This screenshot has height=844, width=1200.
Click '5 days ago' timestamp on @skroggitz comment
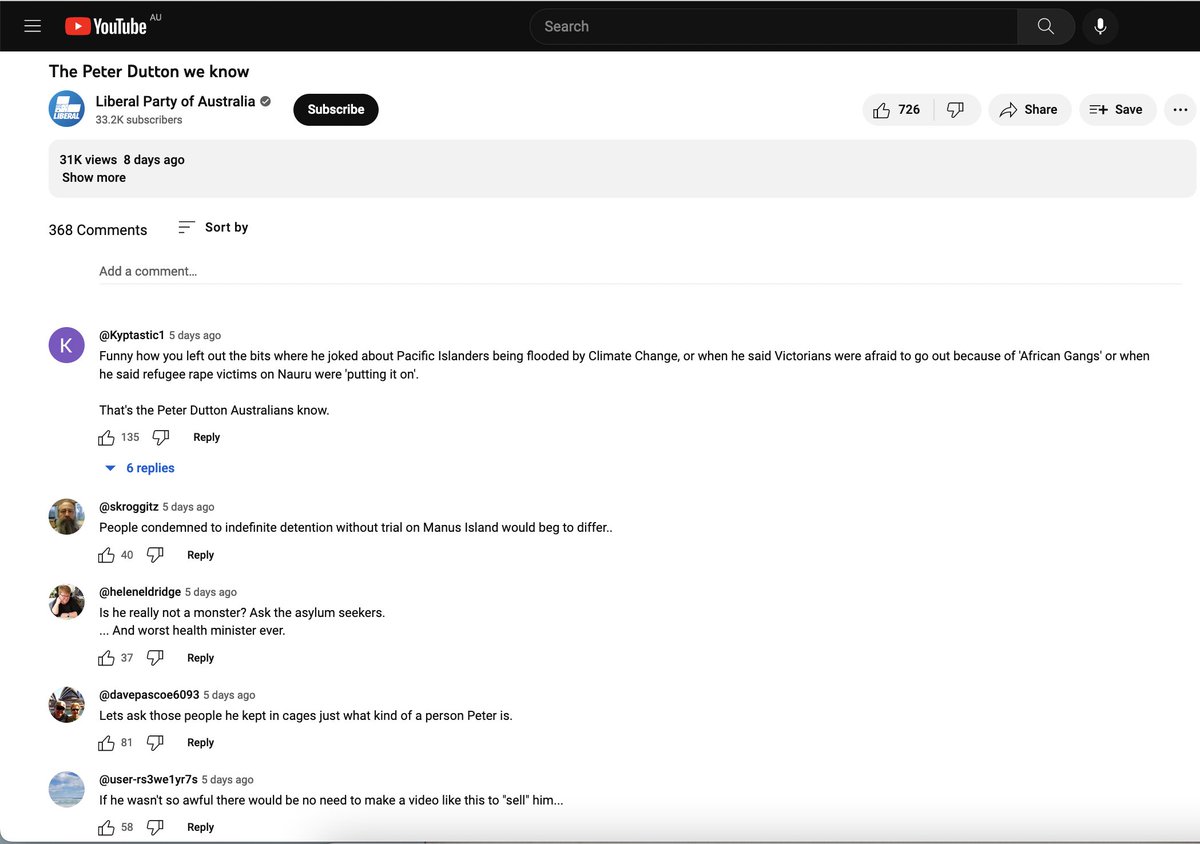(189, 507)
